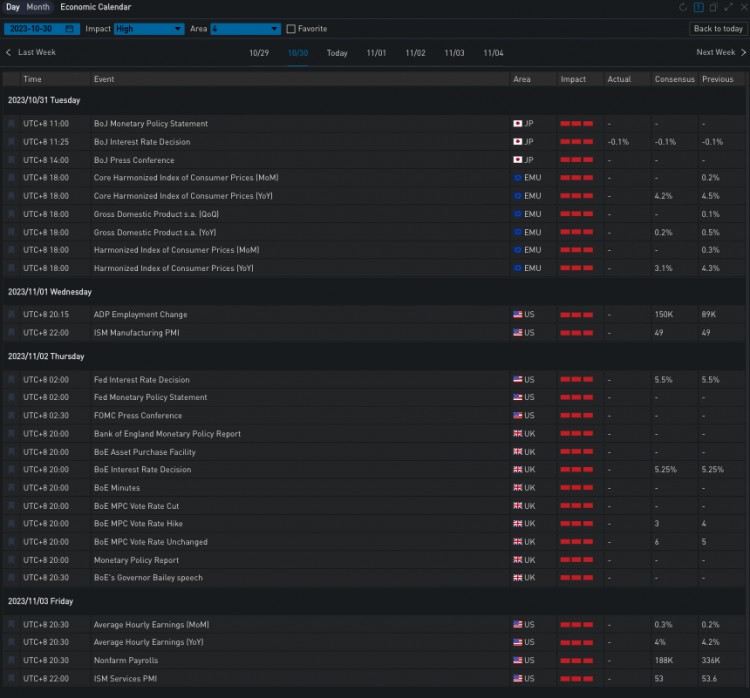This screenshot has height=698, width=750.
Task: Bookmark the Fed Interest Rate Decision event
Action: tap(12, 380)
